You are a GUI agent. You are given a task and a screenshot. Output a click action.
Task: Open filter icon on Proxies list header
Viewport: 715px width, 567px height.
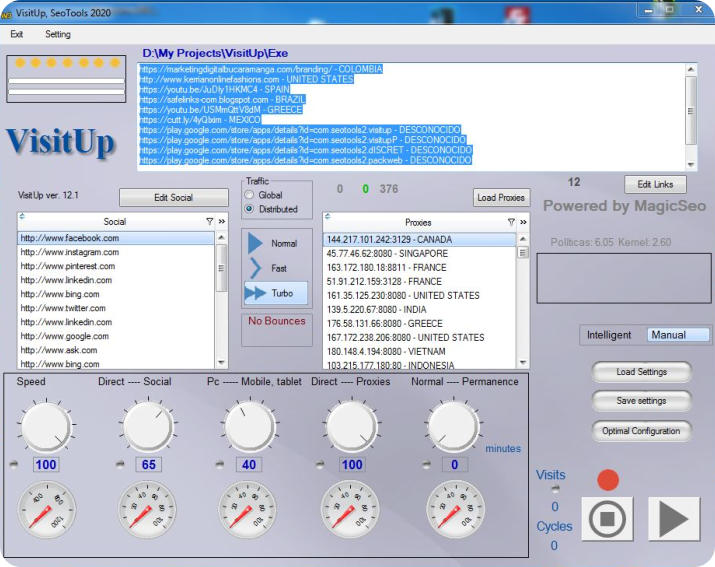pos(511,222)
